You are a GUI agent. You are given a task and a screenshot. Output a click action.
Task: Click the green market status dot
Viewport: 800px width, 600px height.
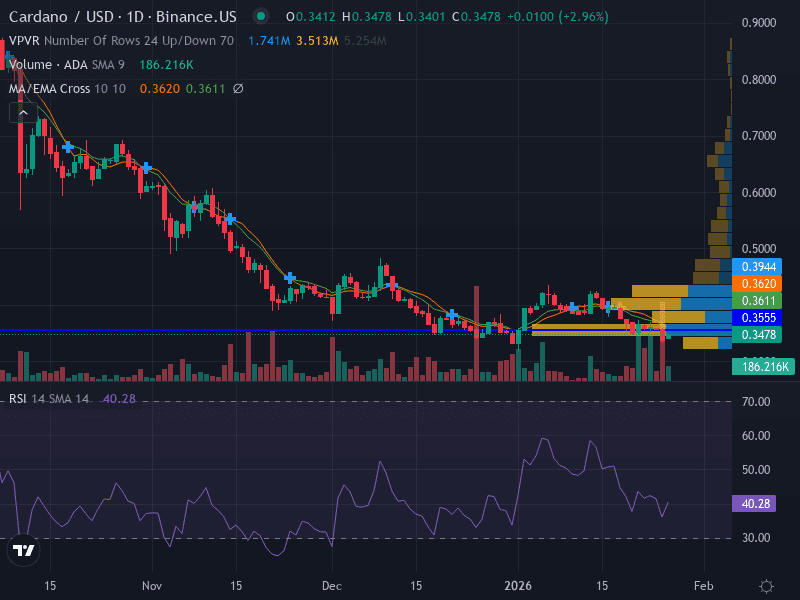[261, 16]
